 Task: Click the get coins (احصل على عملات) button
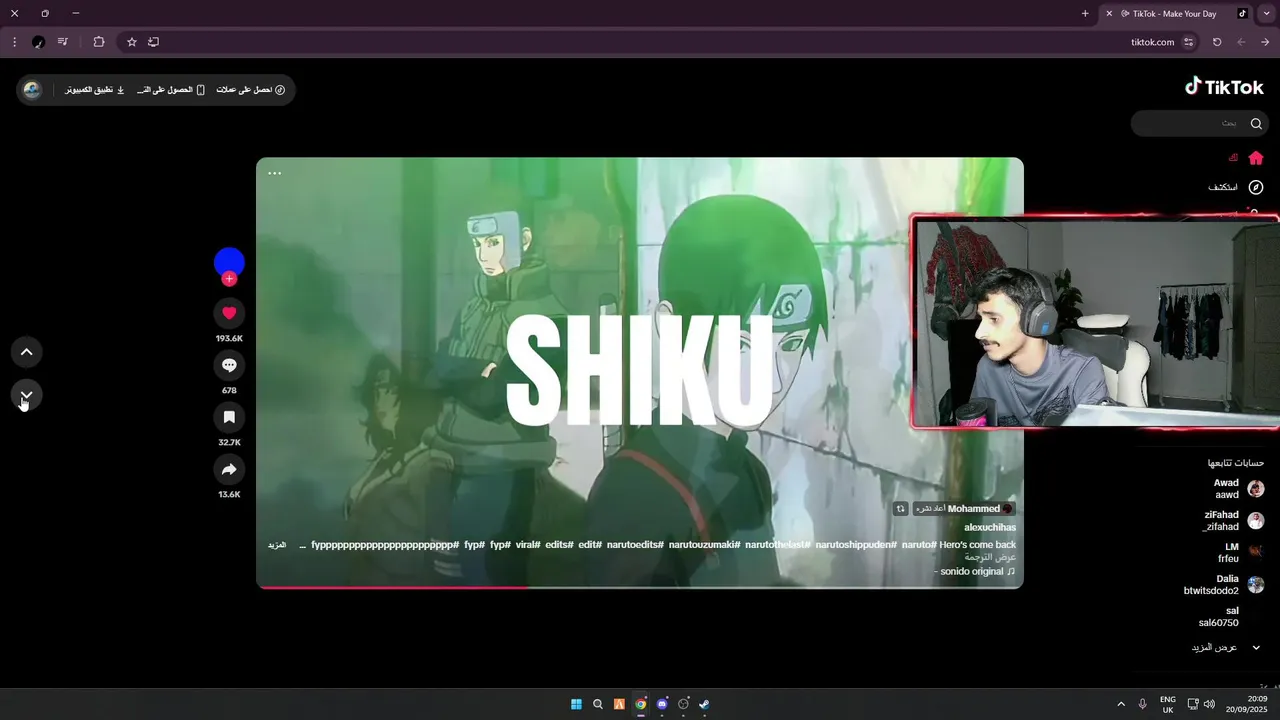pos(251,90)
